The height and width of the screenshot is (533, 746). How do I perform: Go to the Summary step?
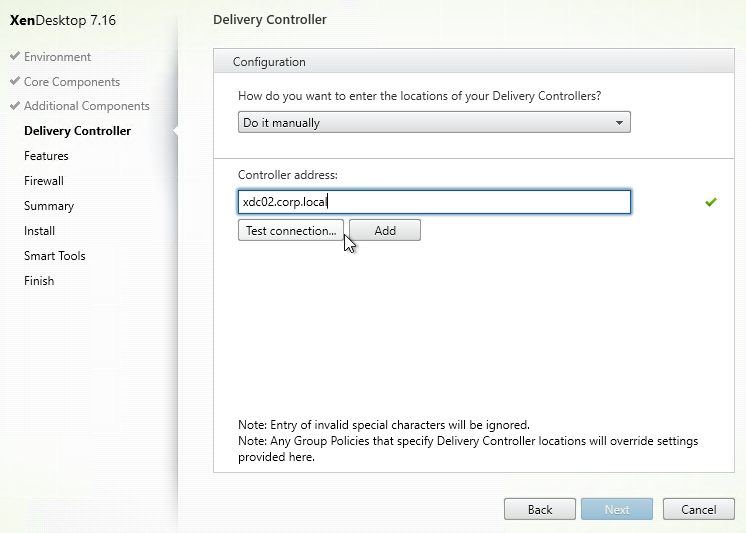click(x=49, y=206)
